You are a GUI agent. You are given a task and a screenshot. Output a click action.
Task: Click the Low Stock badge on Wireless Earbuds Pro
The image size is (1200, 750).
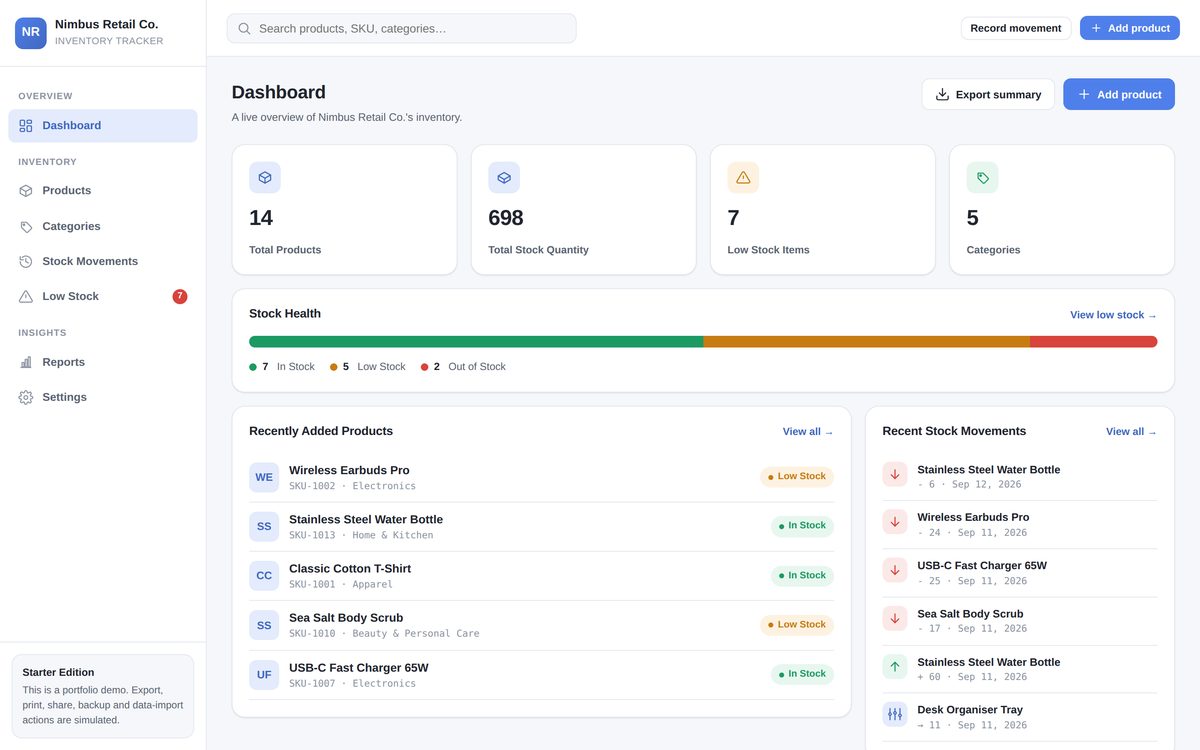pyautogui.click(x=797, y=477)
